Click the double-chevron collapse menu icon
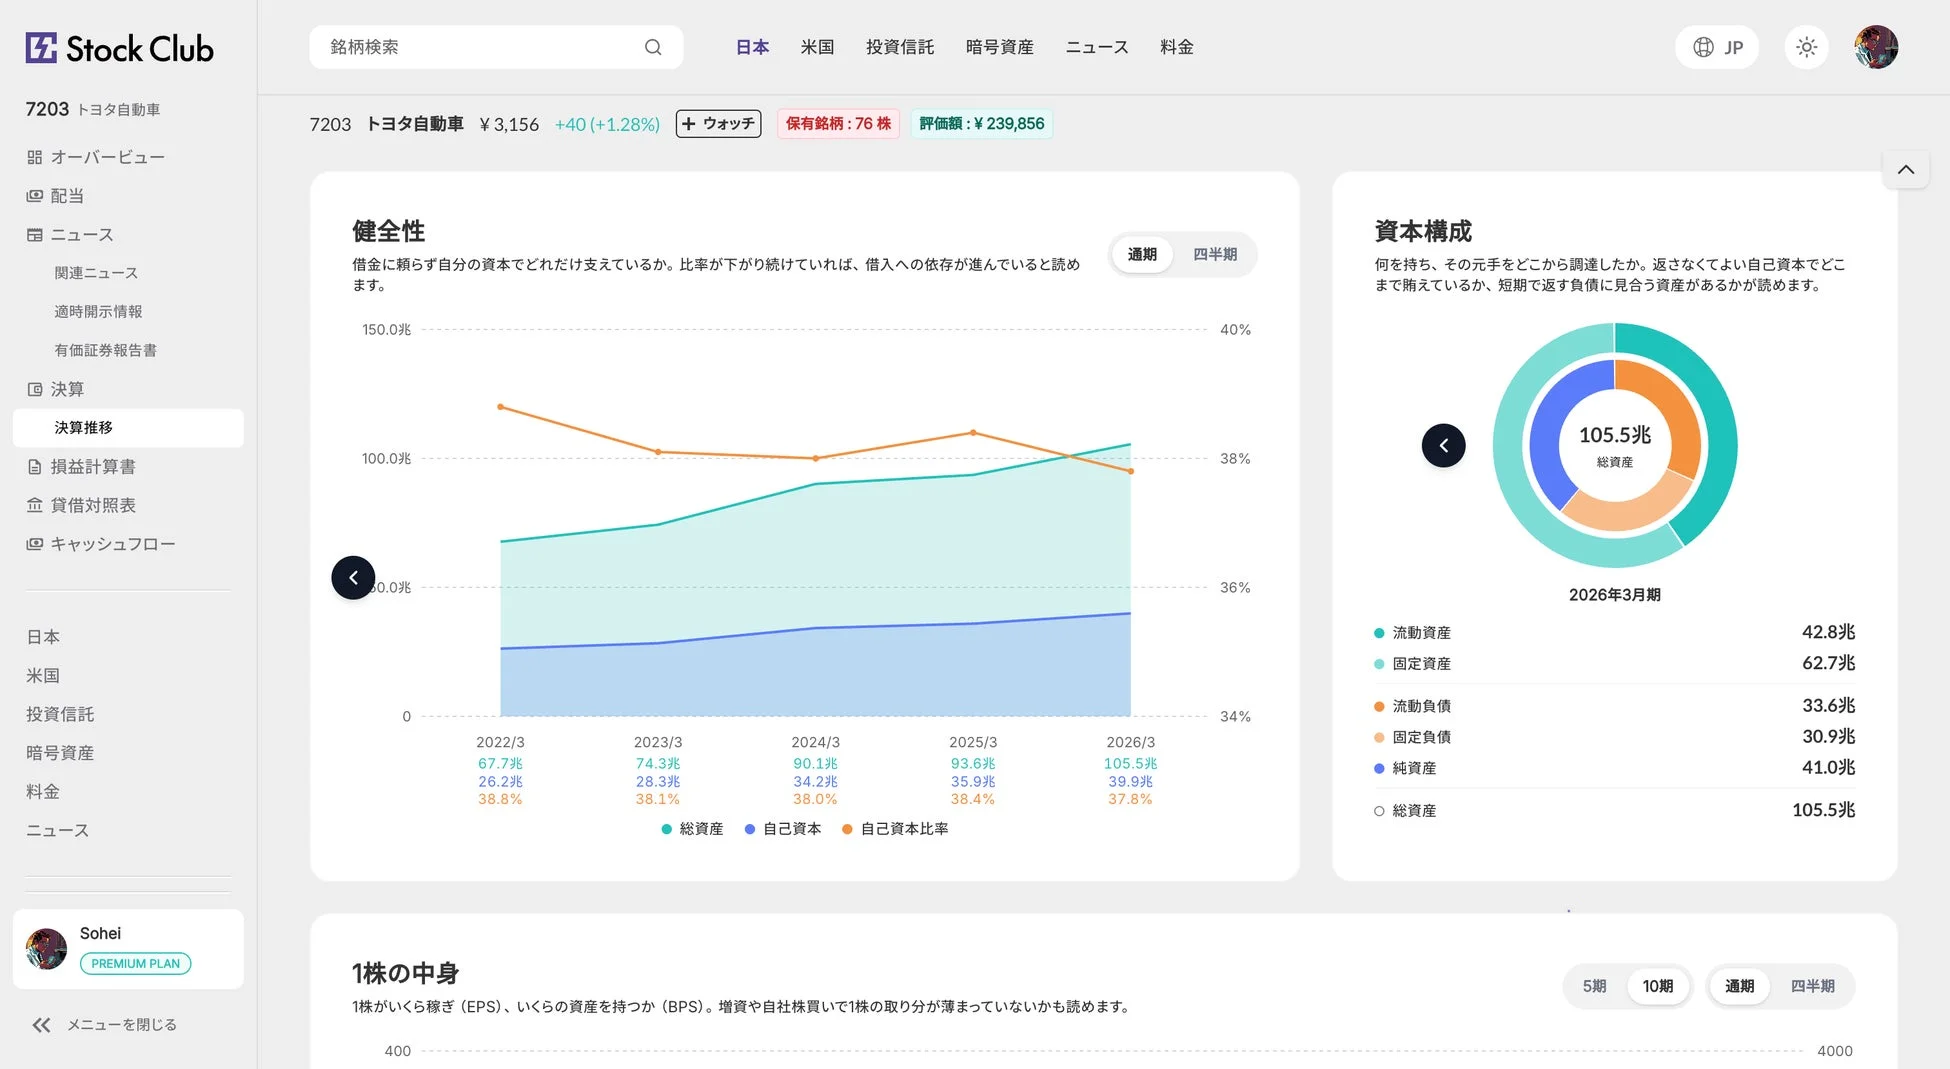1950x1069 pixels. (x=41, y=1025)
